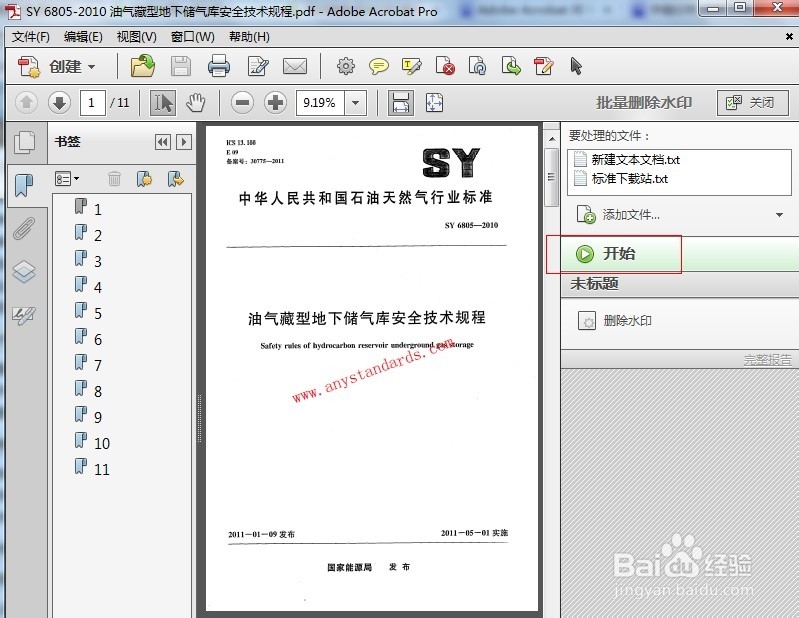
Task: Click the Edit PDF form icon
Action: coord(543,66)
